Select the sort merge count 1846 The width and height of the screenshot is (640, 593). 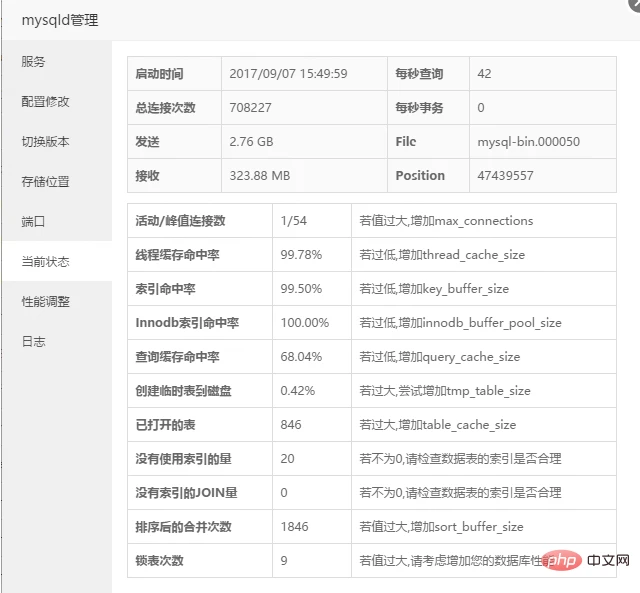tap(294, 526)
